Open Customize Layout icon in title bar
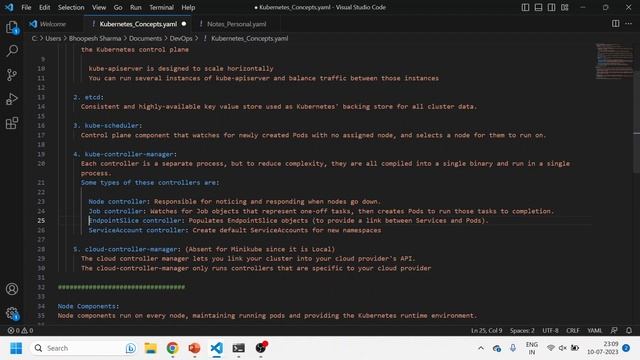This screenshot has width=640, height=360. (x=564, y=7)
